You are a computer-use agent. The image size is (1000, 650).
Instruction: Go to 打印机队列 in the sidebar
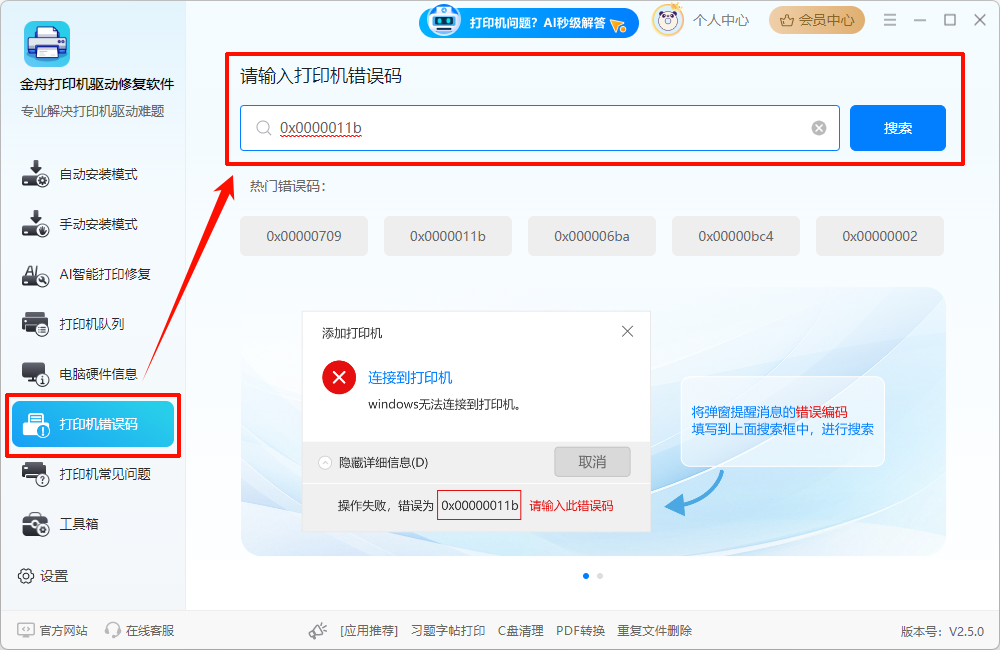point(92,324)
